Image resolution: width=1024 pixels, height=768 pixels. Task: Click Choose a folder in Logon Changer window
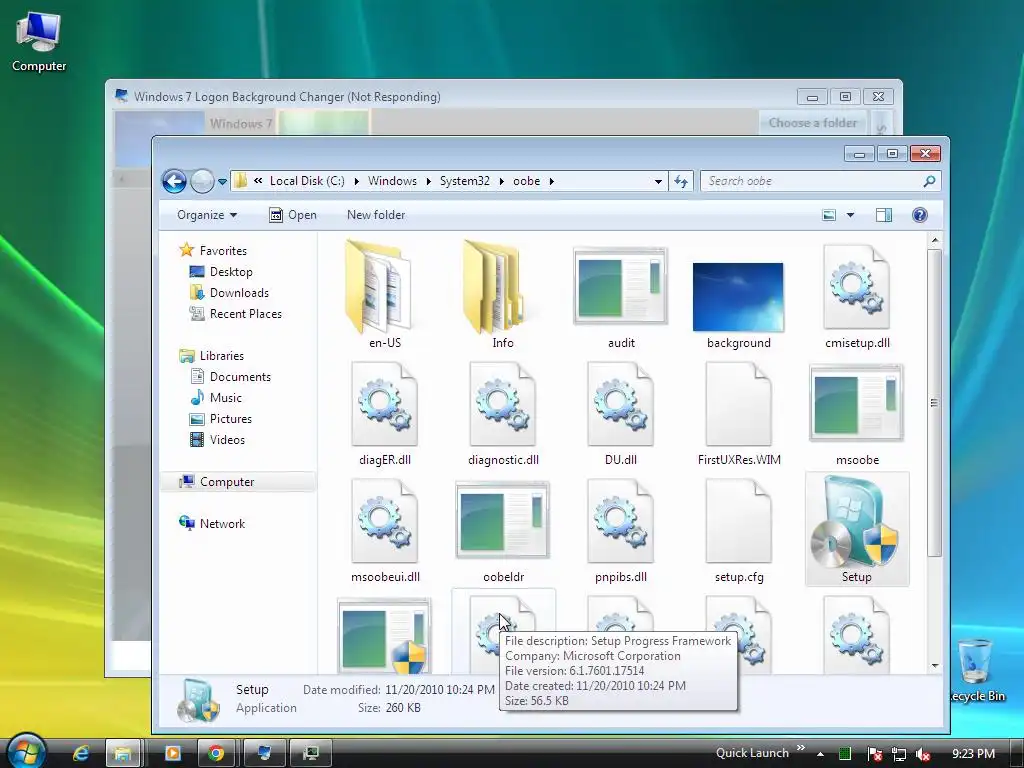click(x=812, y=123)
